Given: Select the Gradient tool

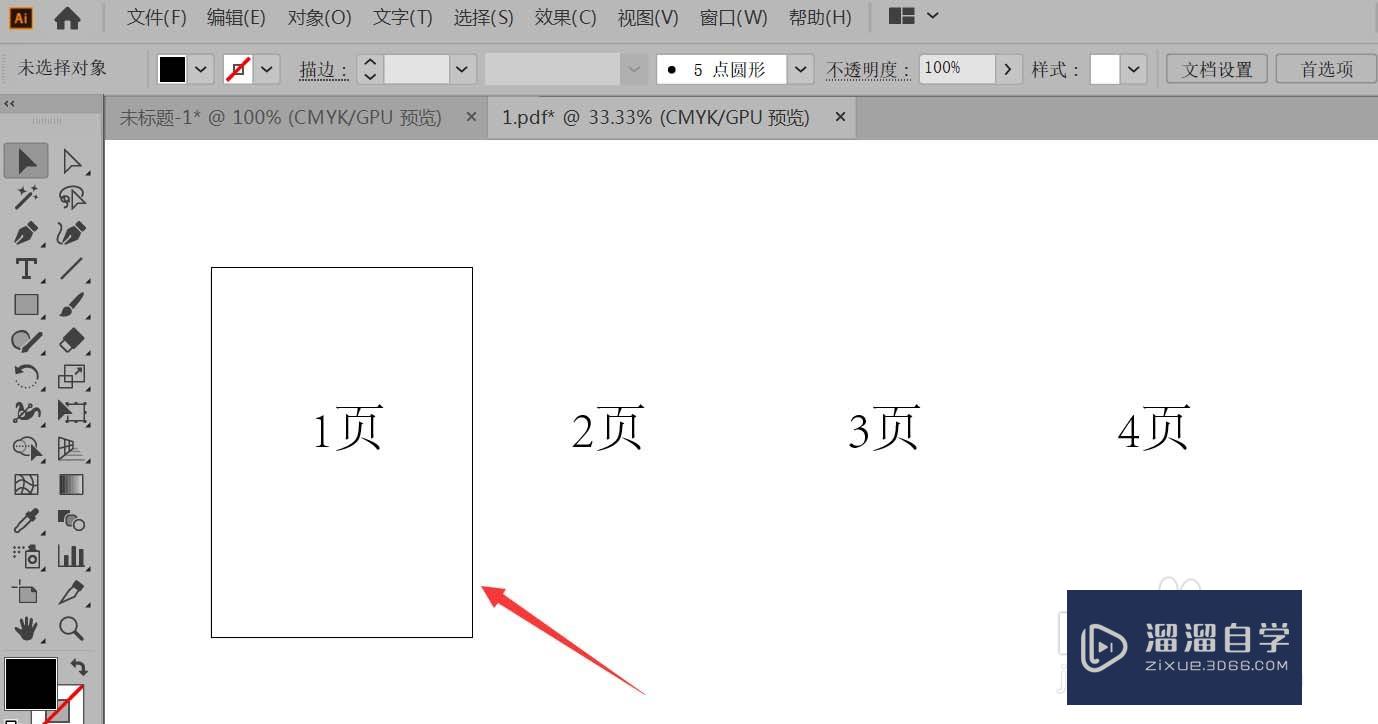Looking at the screenshot, I should pos(72,484).
